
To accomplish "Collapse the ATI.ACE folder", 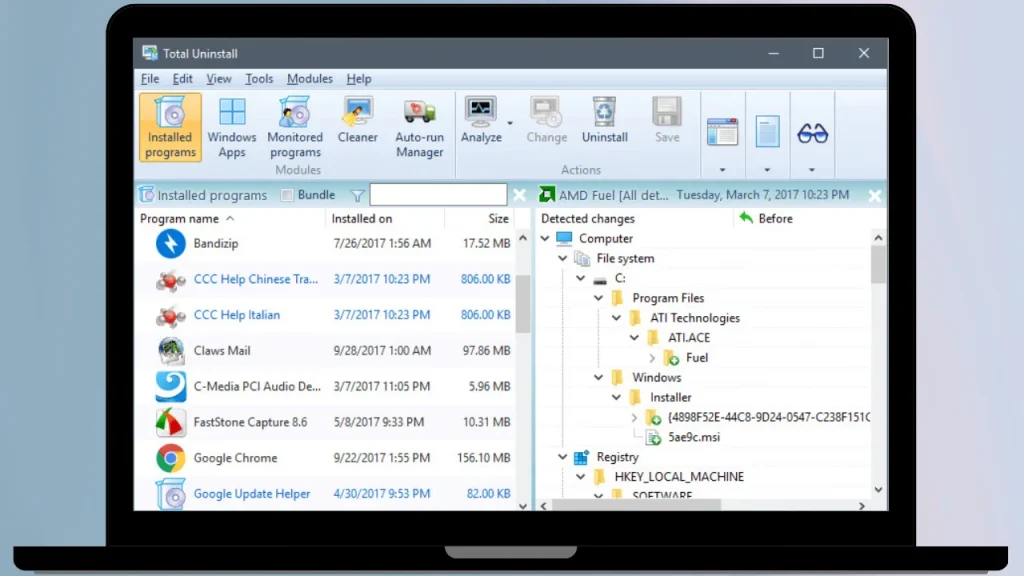I will point(634,338).
